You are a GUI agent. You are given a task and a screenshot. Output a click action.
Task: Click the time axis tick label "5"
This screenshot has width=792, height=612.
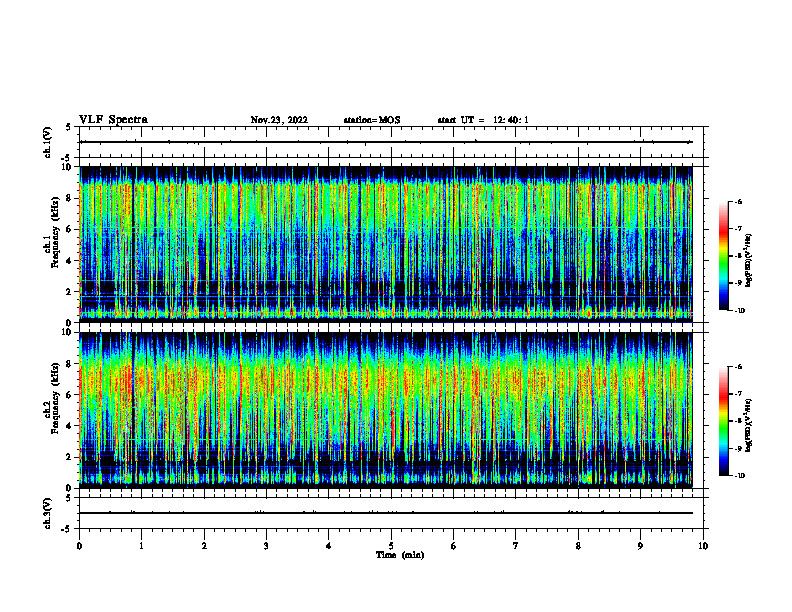click(x=391, y=546)
